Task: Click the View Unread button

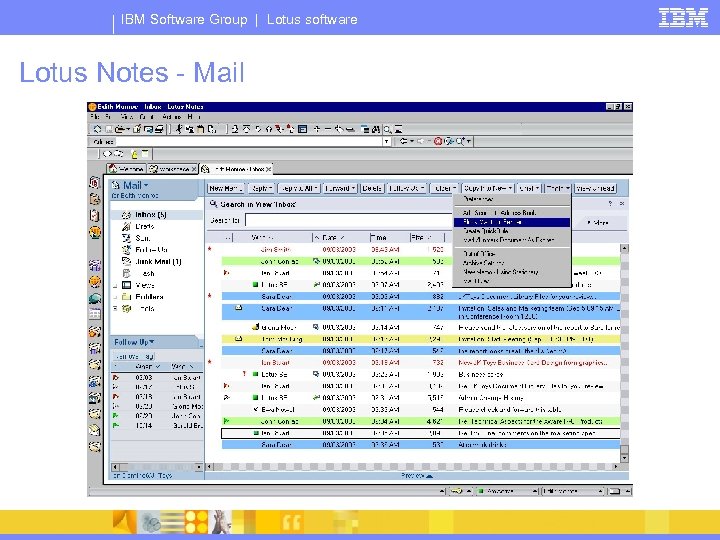Action: pyautogui.click(x=595, y=188)
